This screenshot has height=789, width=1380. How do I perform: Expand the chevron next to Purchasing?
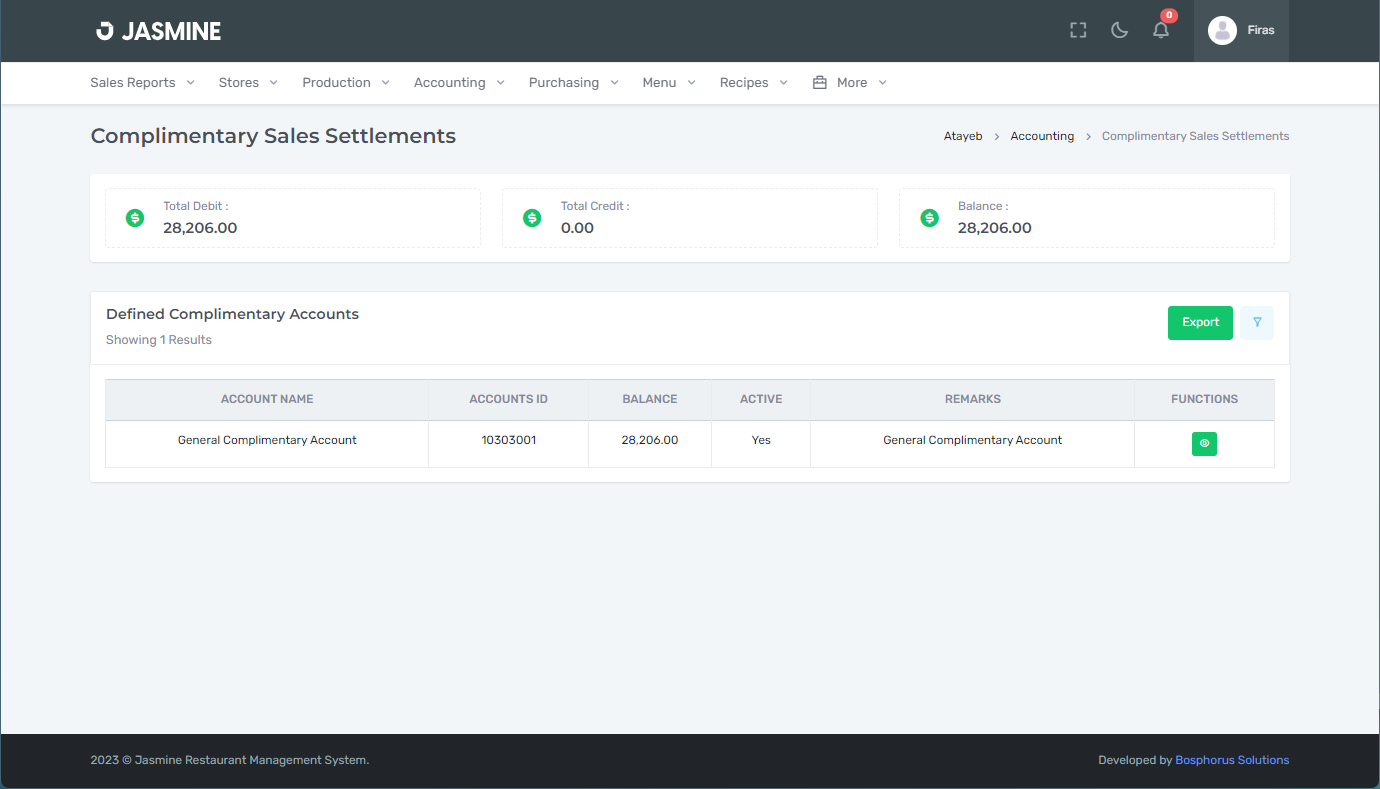pyautogui.click(x=614, y=83)
